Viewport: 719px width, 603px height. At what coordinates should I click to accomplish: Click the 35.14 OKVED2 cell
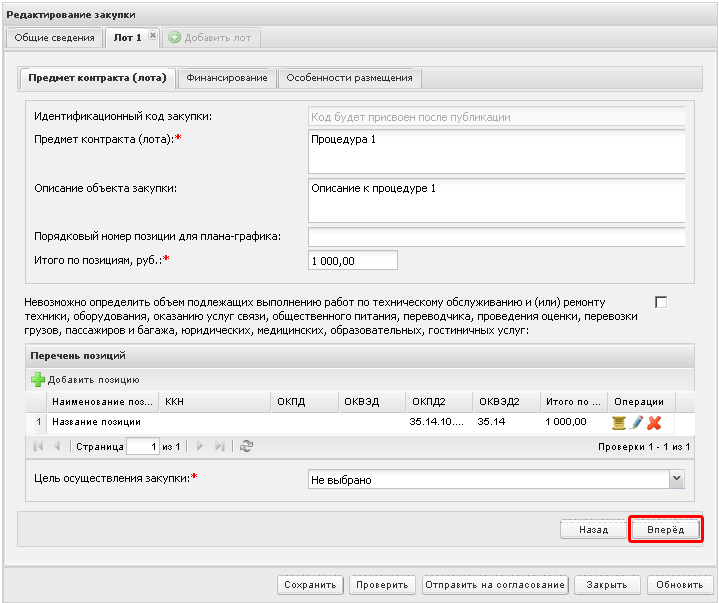tap(507, 422)
